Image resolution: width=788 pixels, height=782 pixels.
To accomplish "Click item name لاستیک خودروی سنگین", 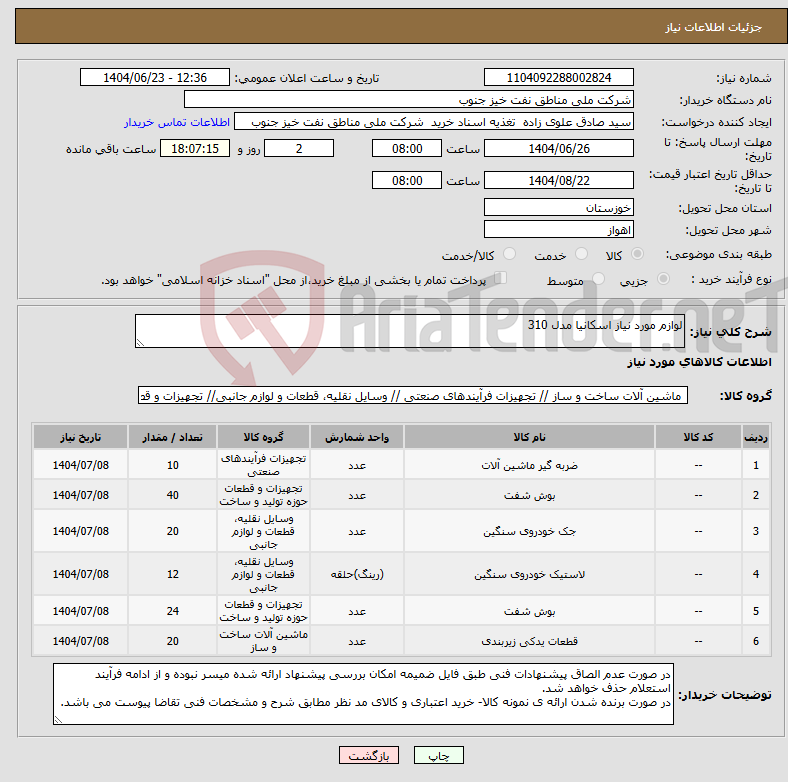I will pos(529,574).
